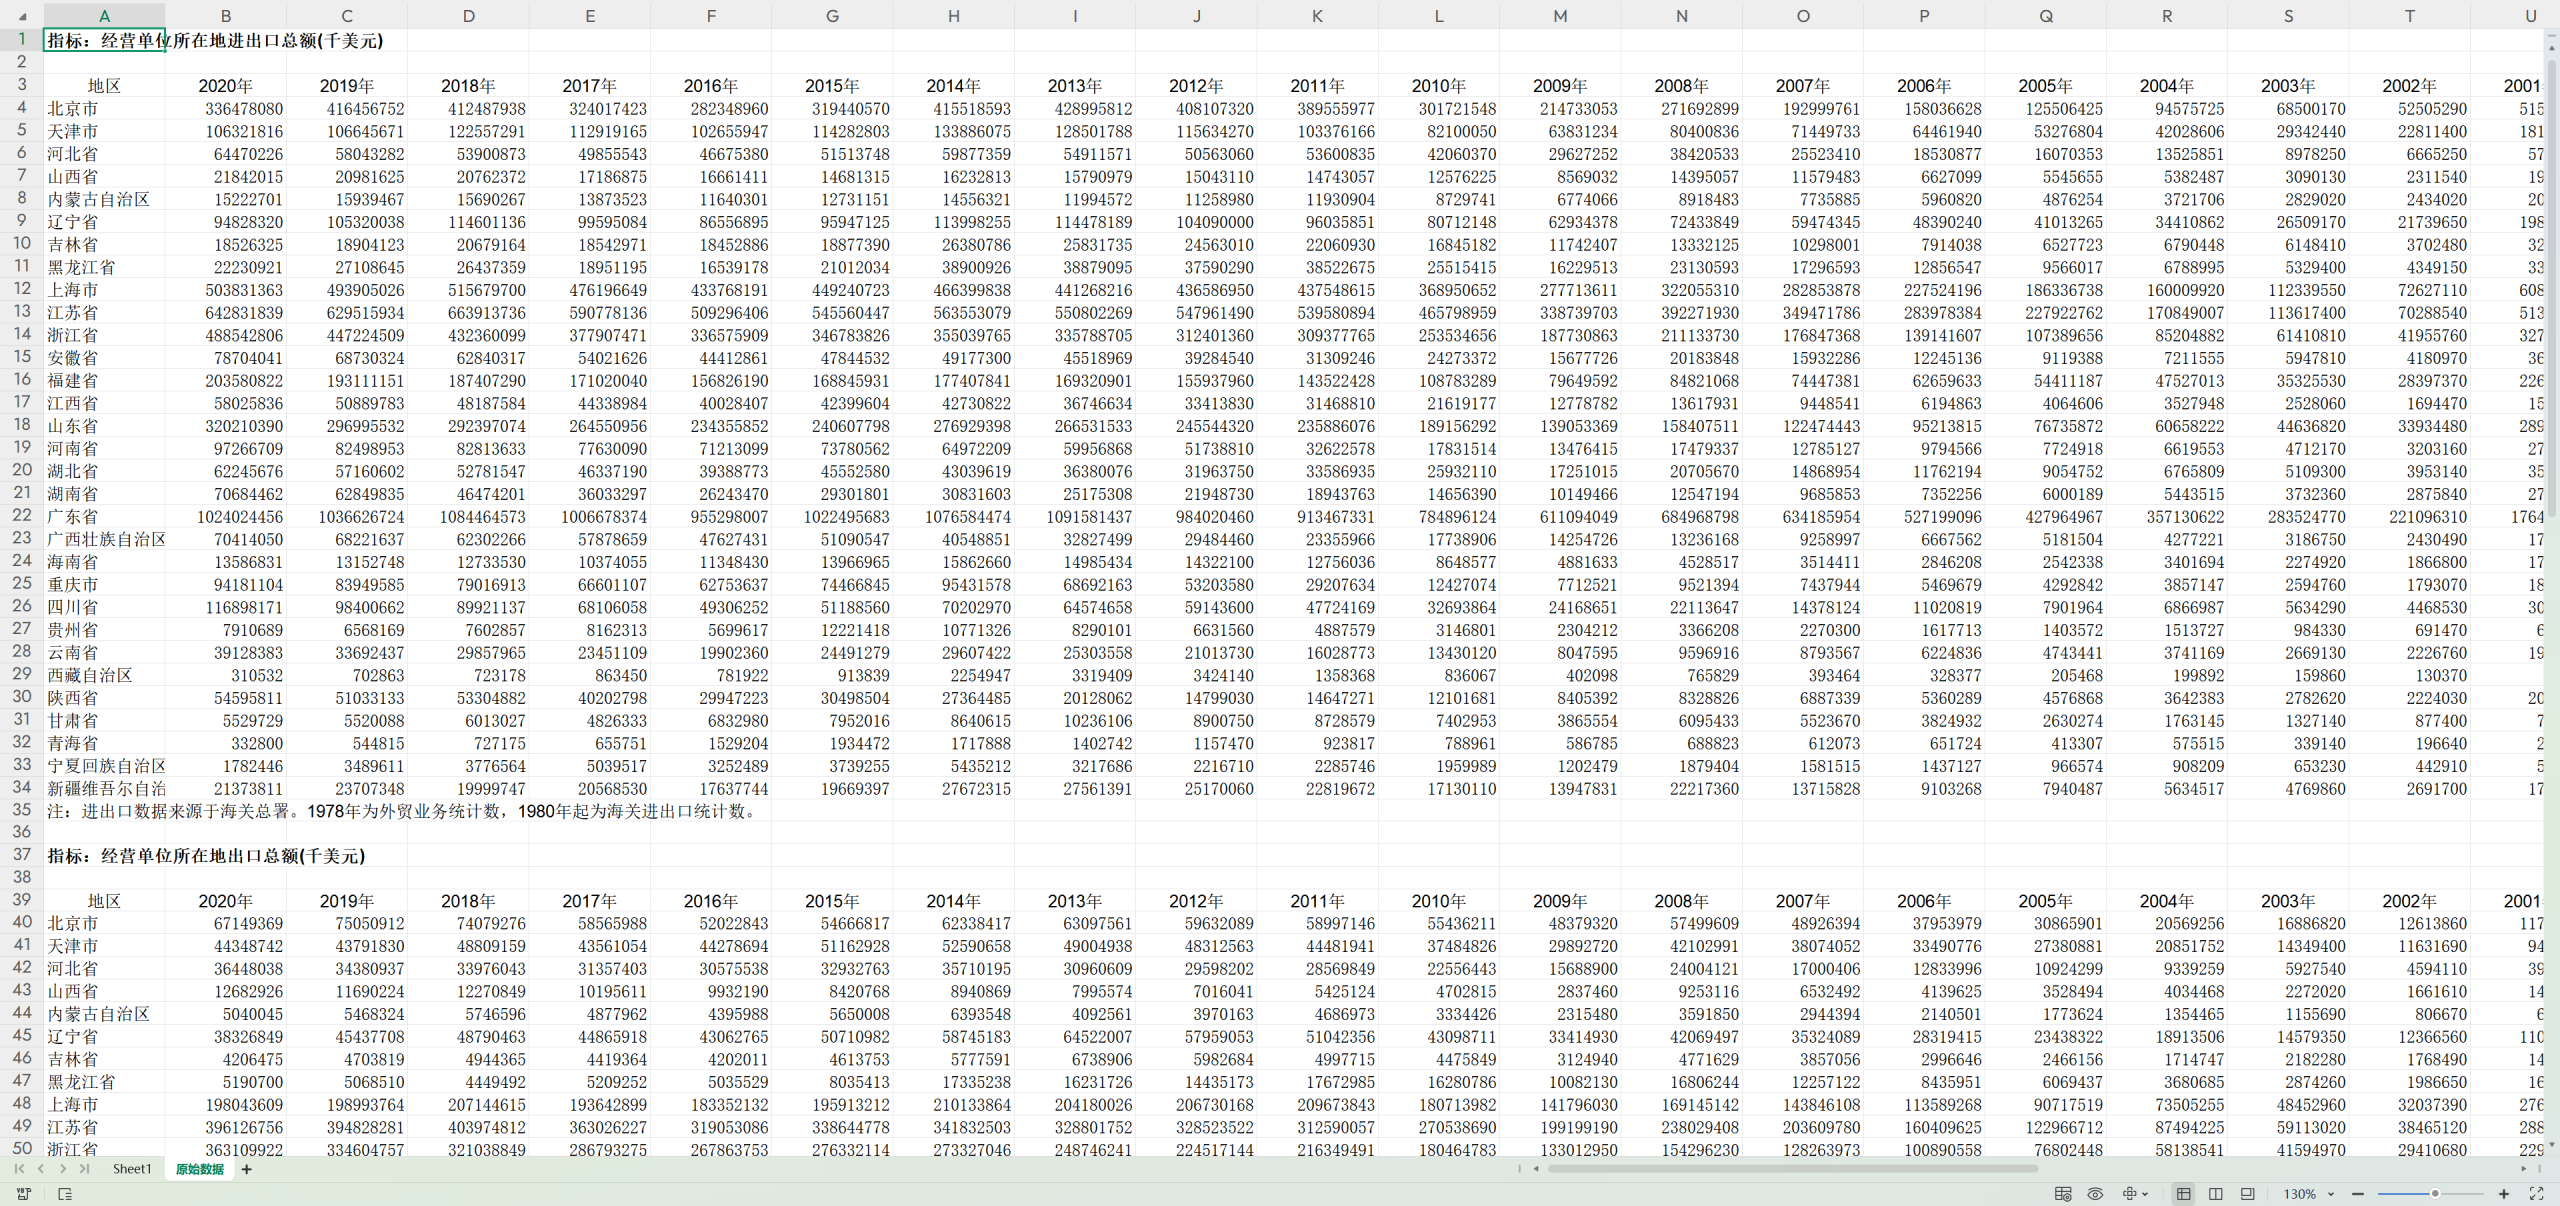The width and height of the screenshot is (2560, 1206).
Task: Enter full screen mode
Action: point(2536,1194)
